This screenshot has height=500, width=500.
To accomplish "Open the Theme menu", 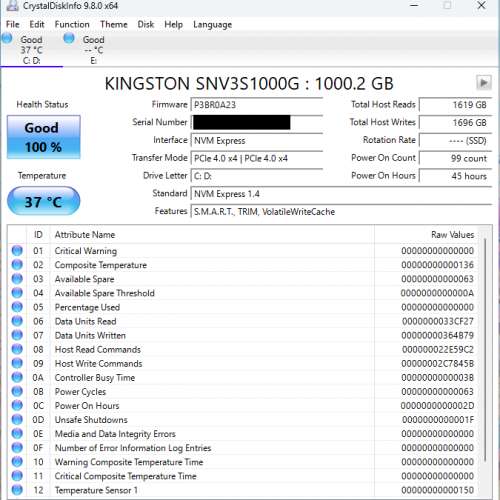I will pyautogui.click(x=114, y=24).
